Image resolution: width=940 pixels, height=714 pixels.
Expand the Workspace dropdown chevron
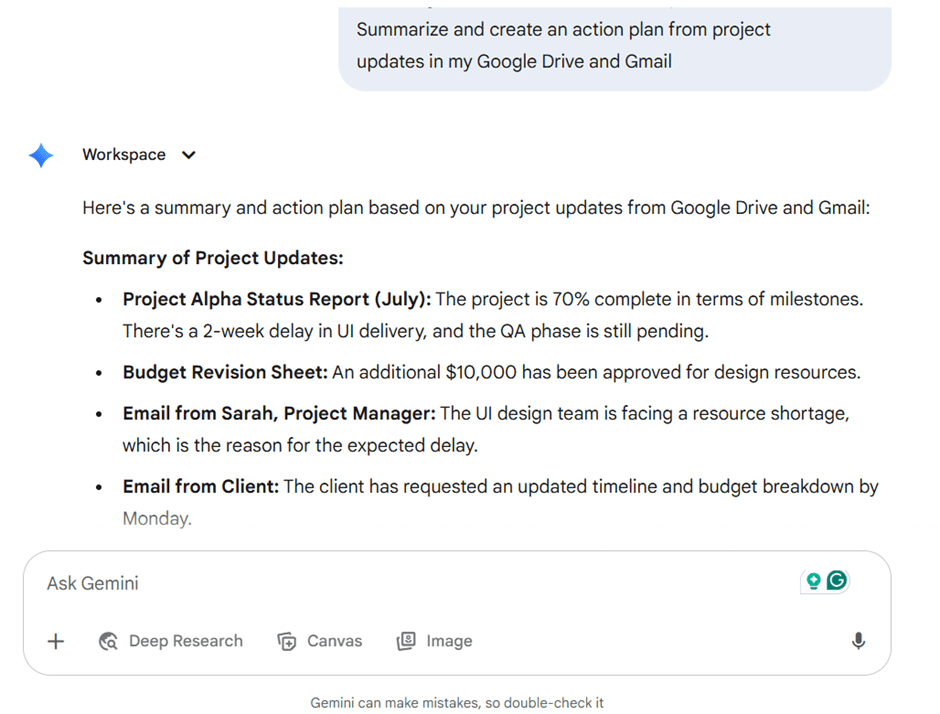(x=188, y=155)
